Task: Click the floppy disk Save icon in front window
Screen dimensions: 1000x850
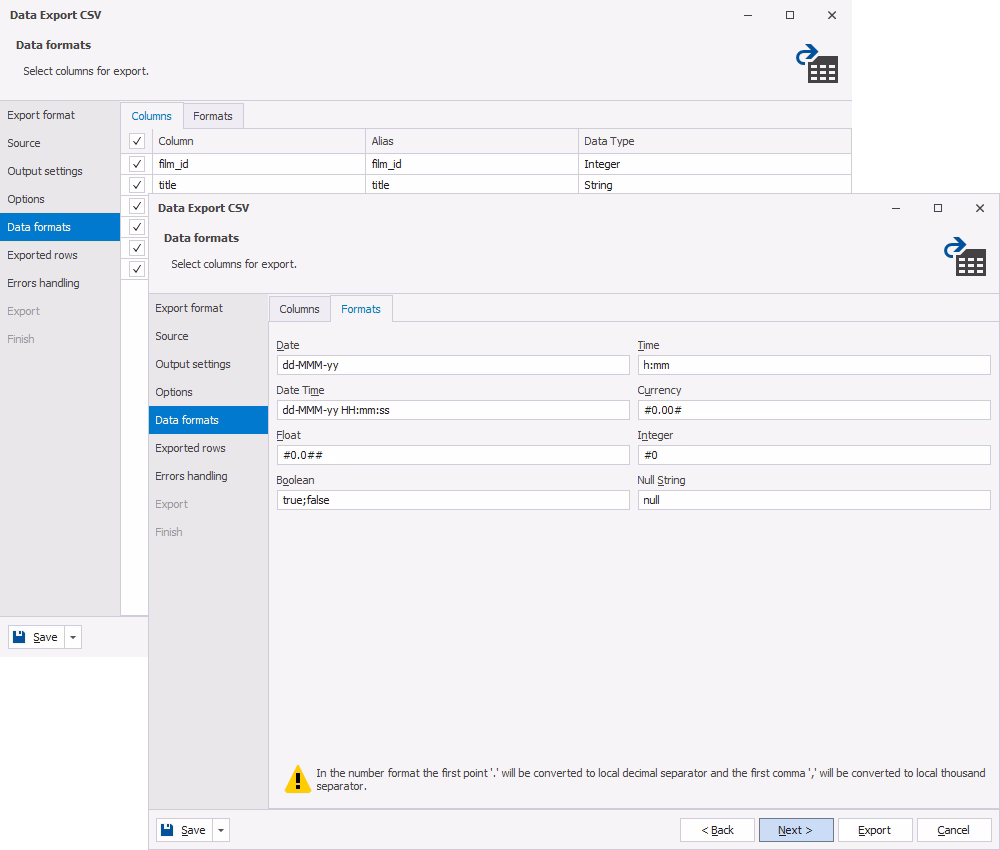Action: coord(167,830)
